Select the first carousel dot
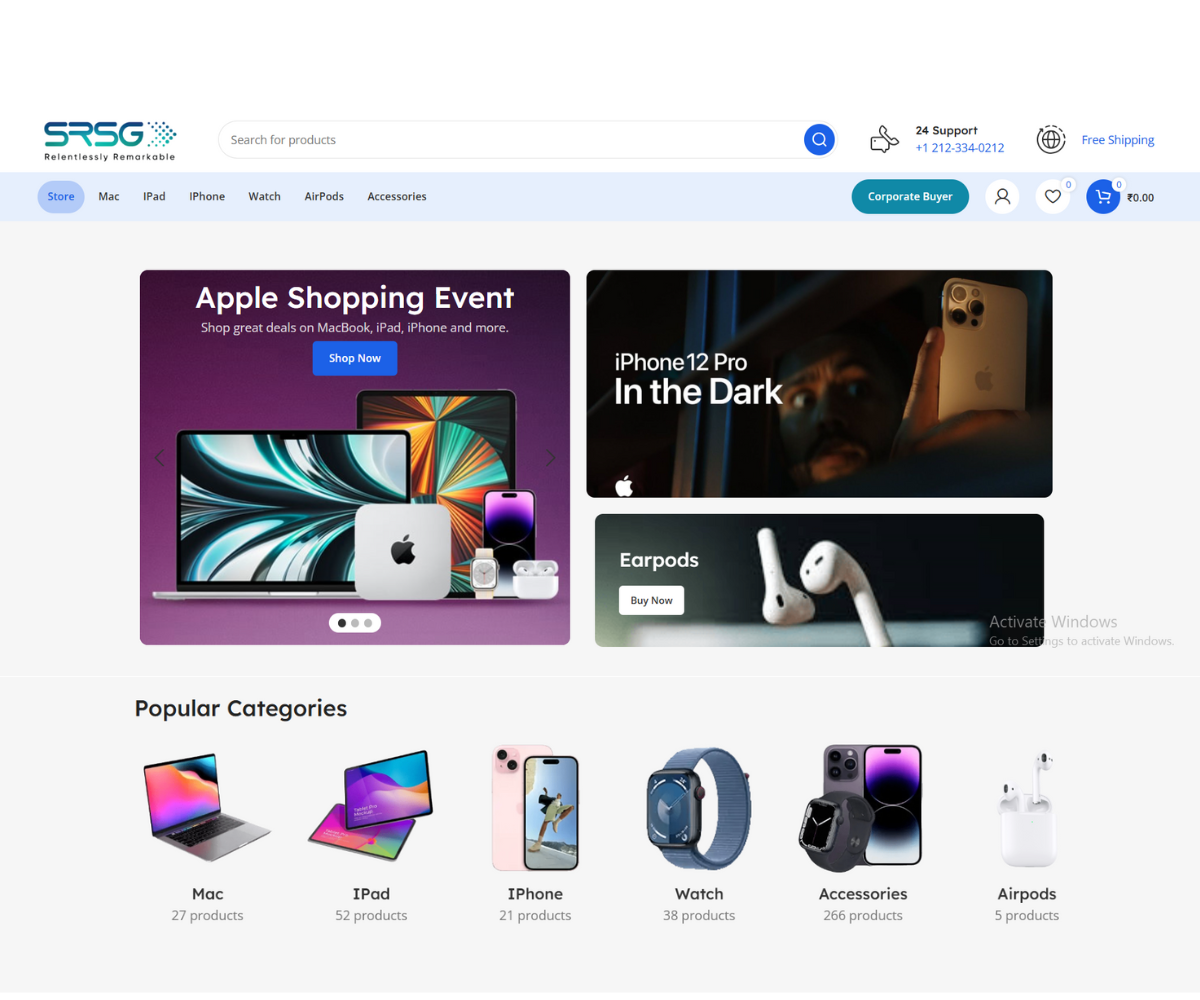This screenshot has width=1200, height=1000. 342,623
